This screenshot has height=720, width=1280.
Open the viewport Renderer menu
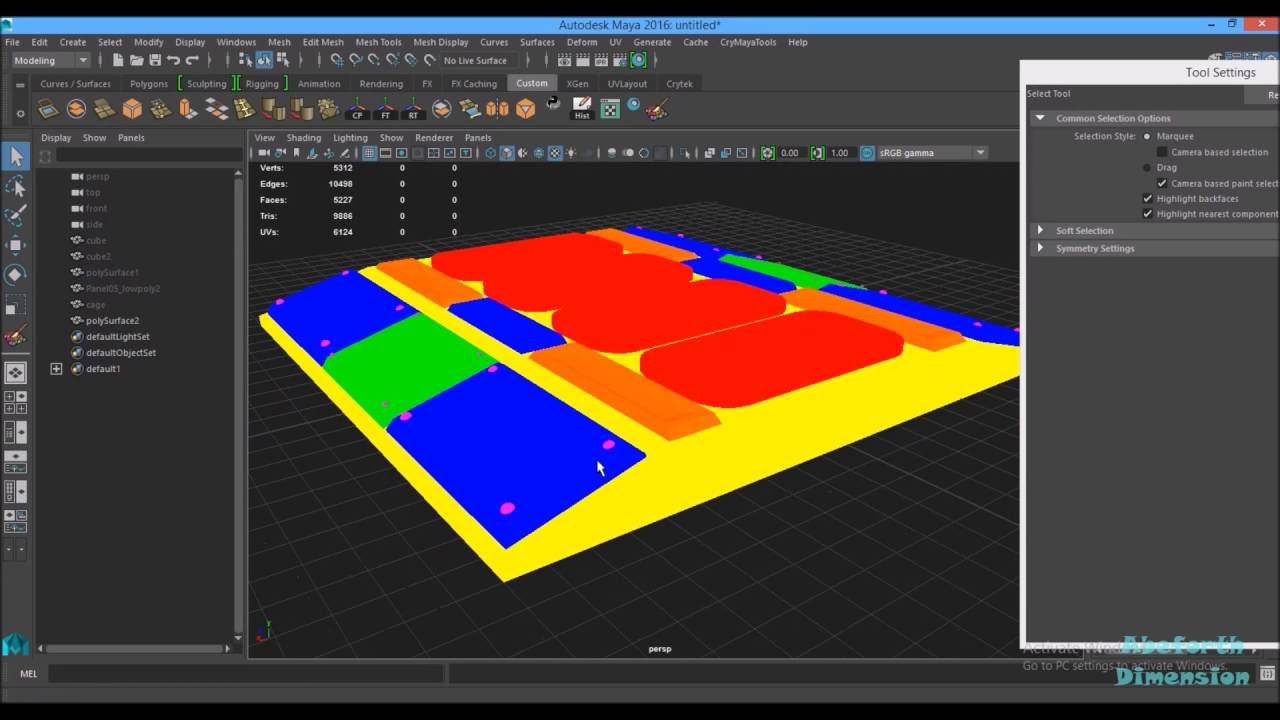coord(434,138)
